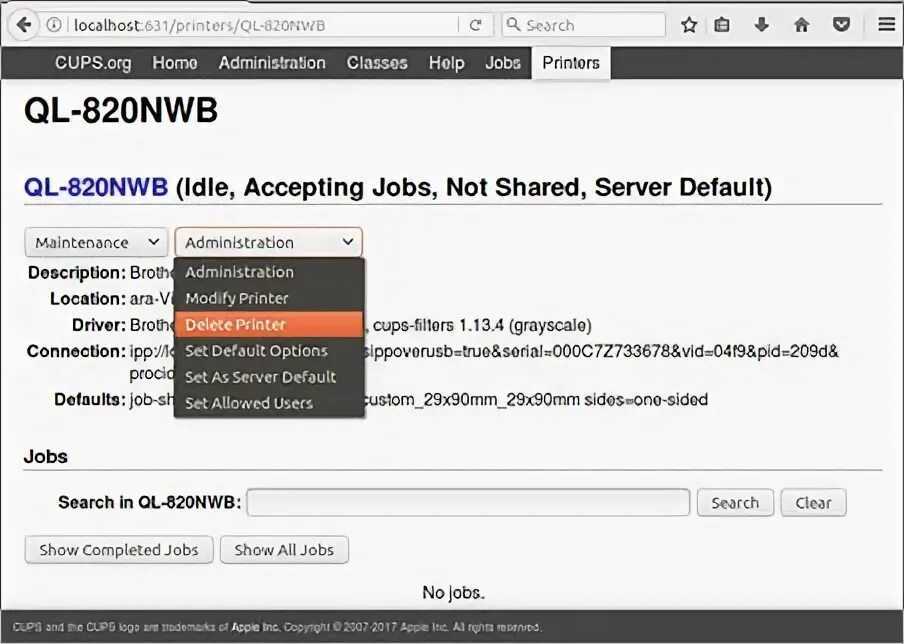Select the Printers tab
Image resolution: width=904 pixels, height=644 pixels.
tap(571, 63)
